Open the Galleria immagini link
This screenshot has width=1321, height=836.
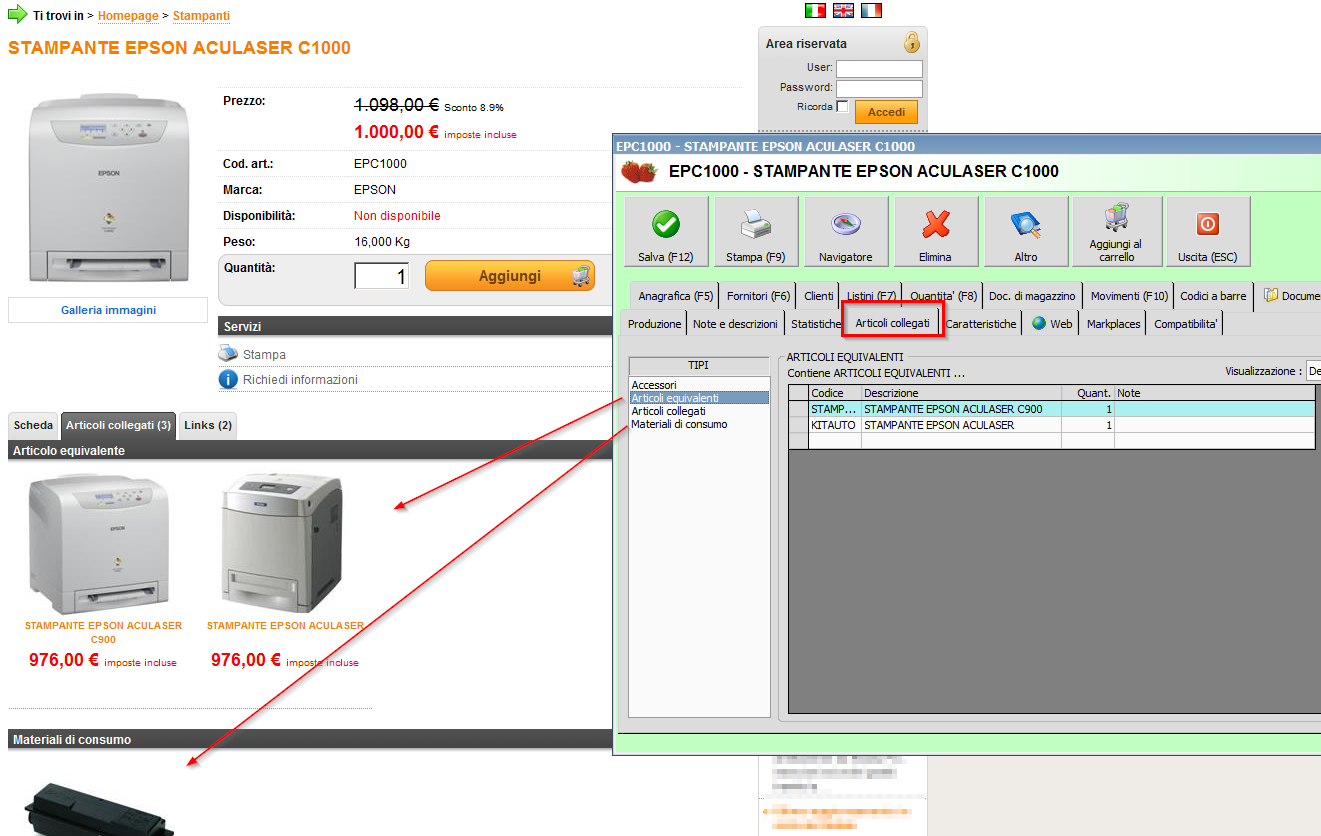click(x=108, y=310)
